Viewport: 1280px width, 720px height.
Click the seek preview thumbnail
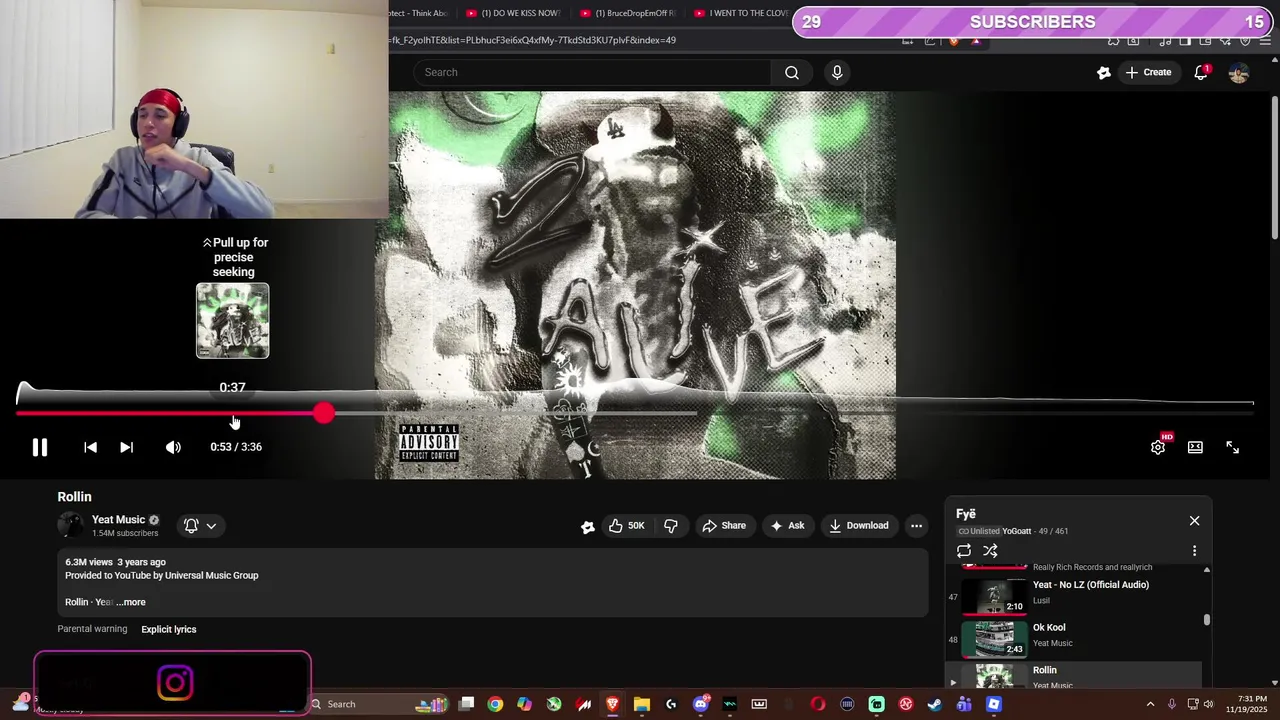pos(233,321)
